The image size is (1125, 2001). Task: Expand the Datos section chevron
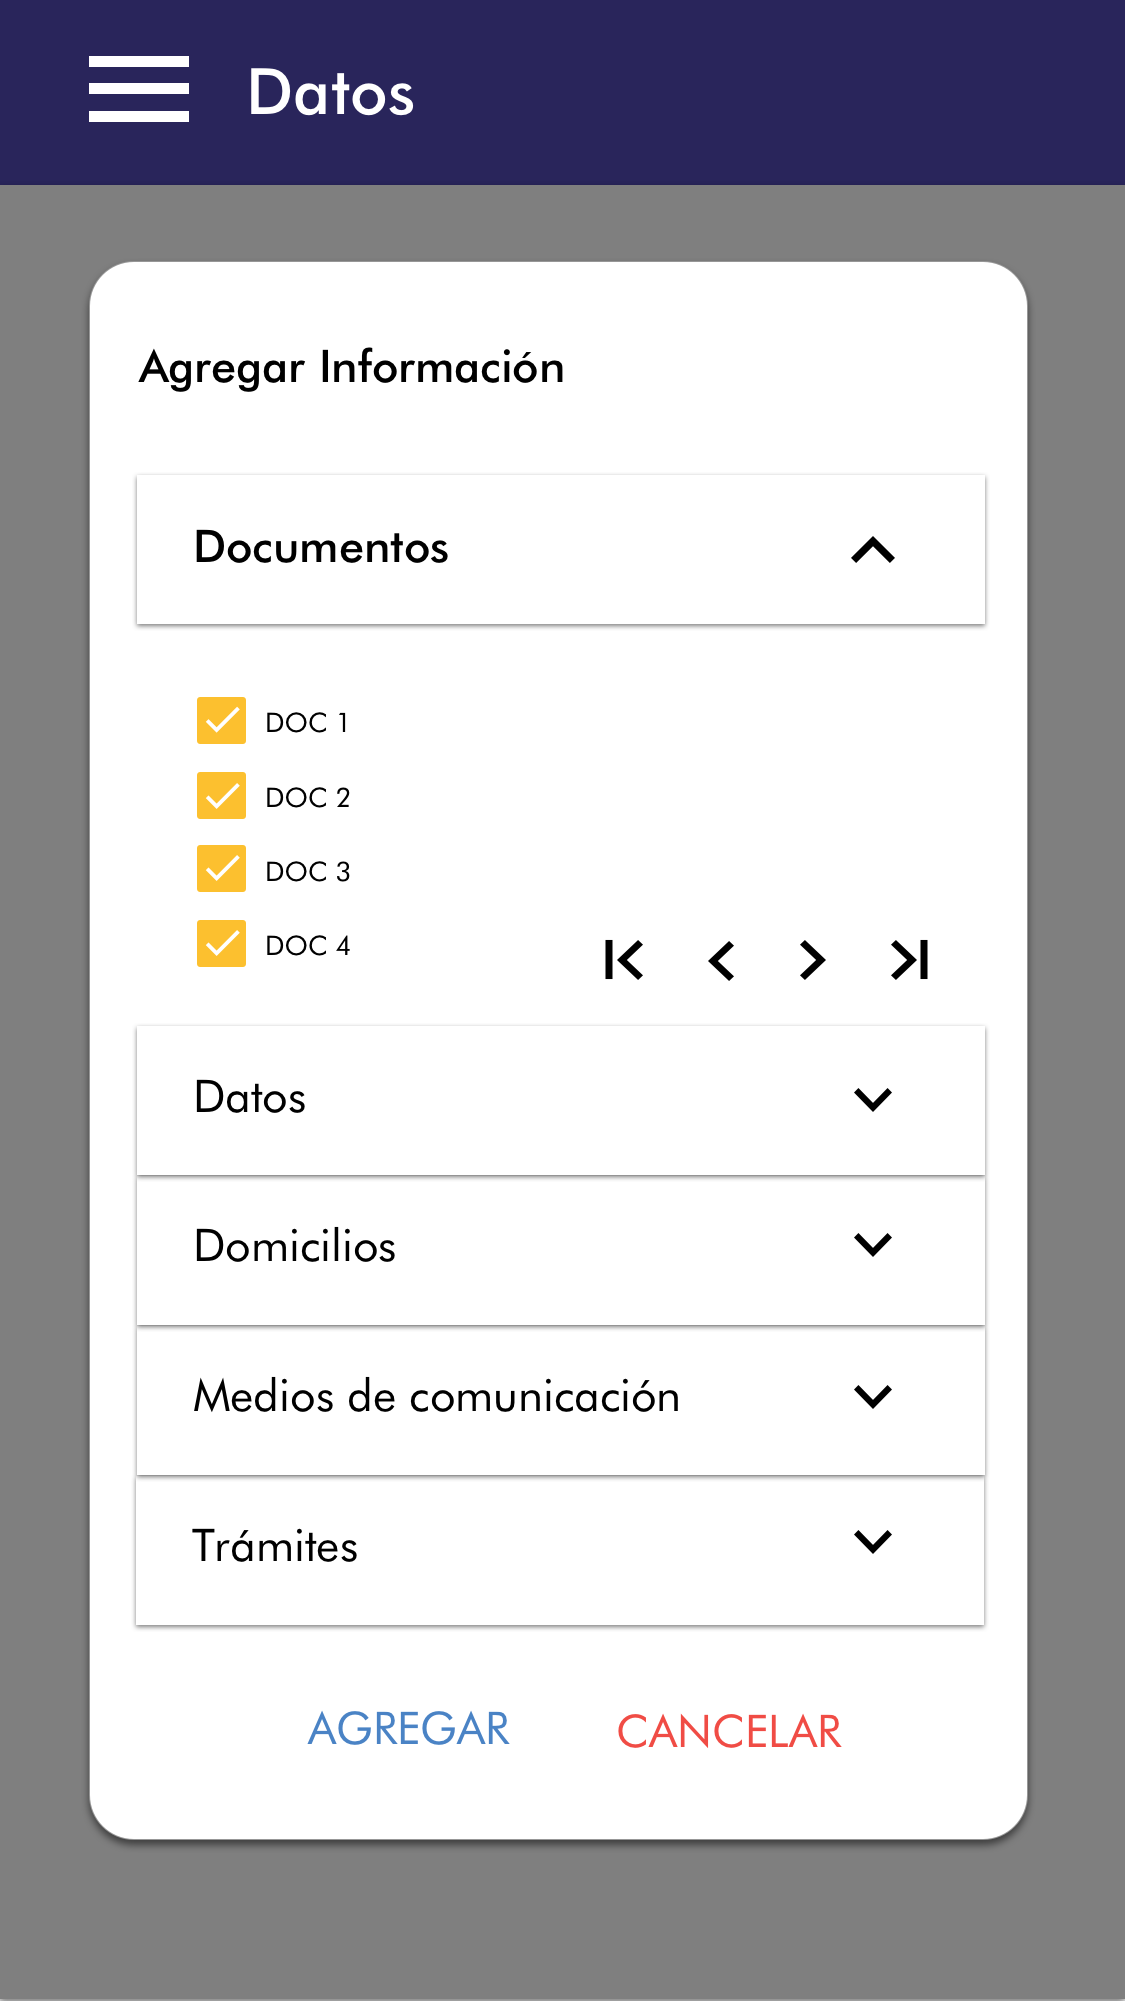pos(873,1099)
